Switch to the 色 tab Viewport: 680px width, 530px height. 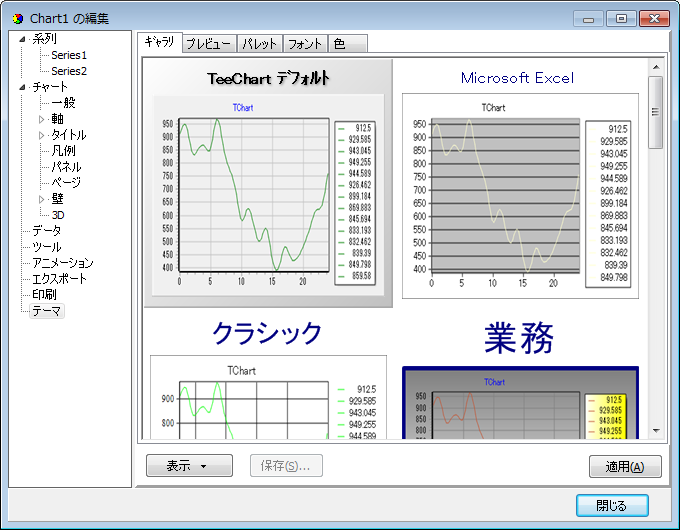(348, 44)
